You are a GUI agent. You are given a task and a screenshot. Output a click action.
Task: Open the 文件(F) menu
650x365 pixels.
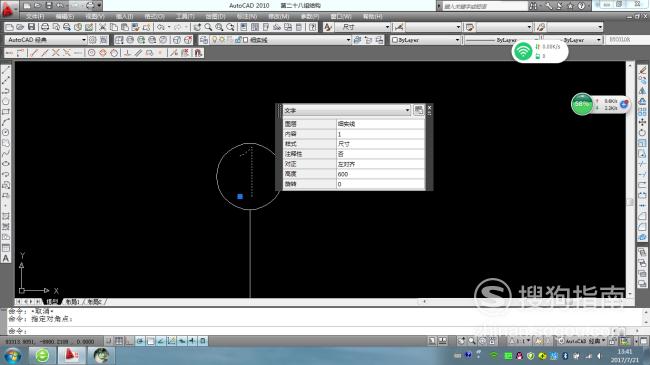tap(35, 16)
